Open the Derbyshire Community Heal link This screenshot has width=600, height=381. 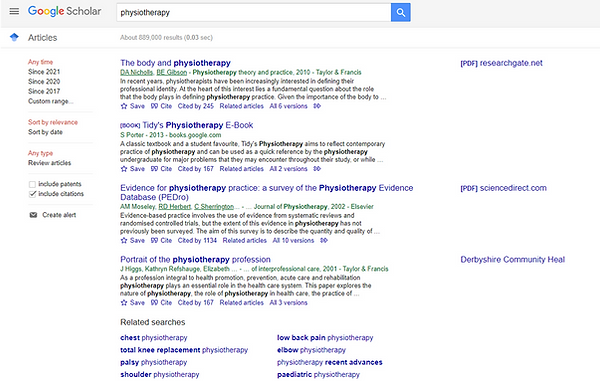click(512, 259)
